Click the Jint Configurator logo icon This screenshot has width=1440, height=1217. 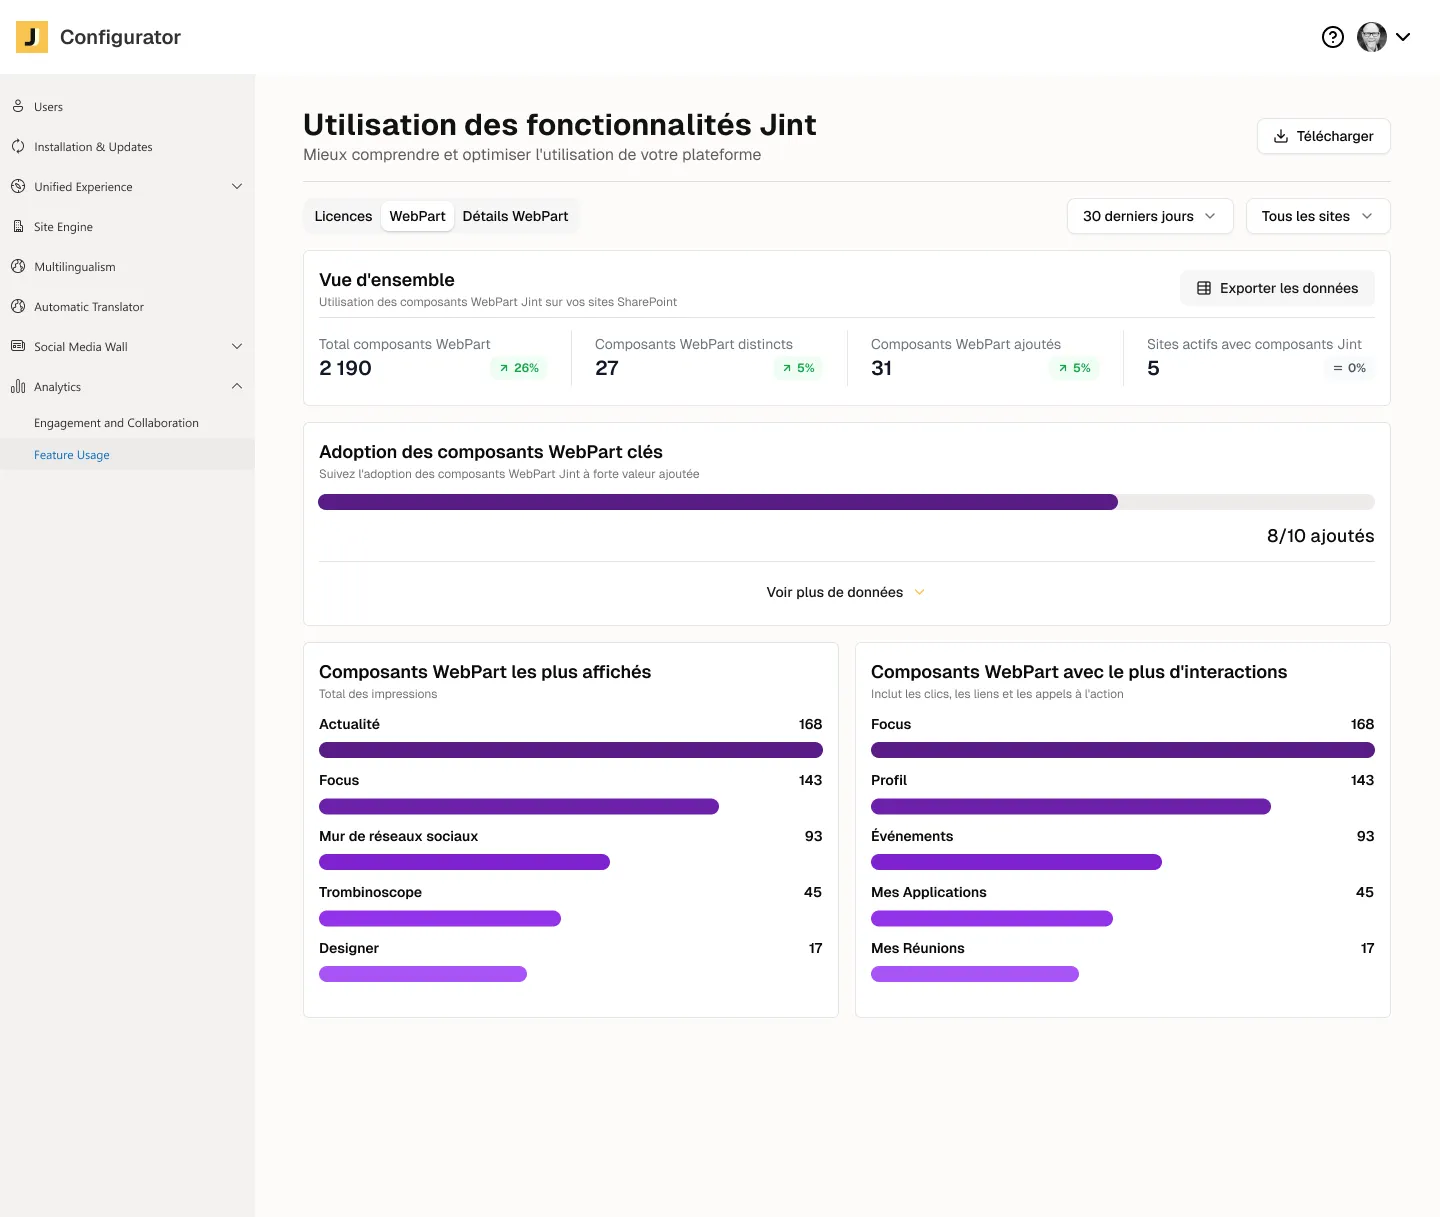point(32,37)
